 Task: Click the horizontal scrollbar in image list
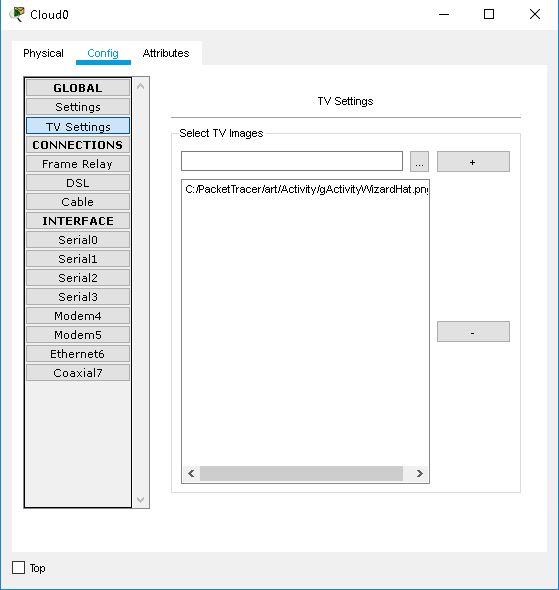click(301, 473)
